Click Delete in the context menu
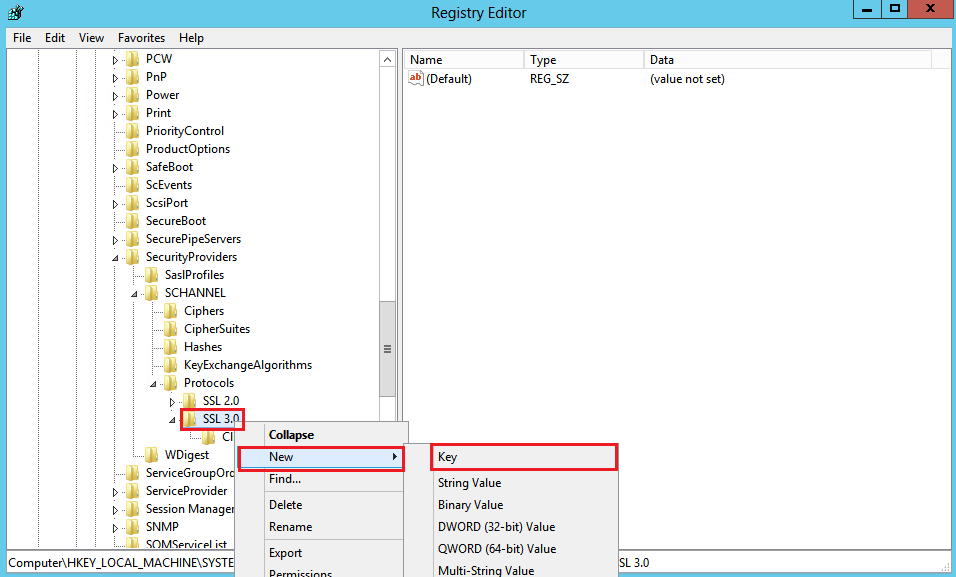 click(285, 505)
